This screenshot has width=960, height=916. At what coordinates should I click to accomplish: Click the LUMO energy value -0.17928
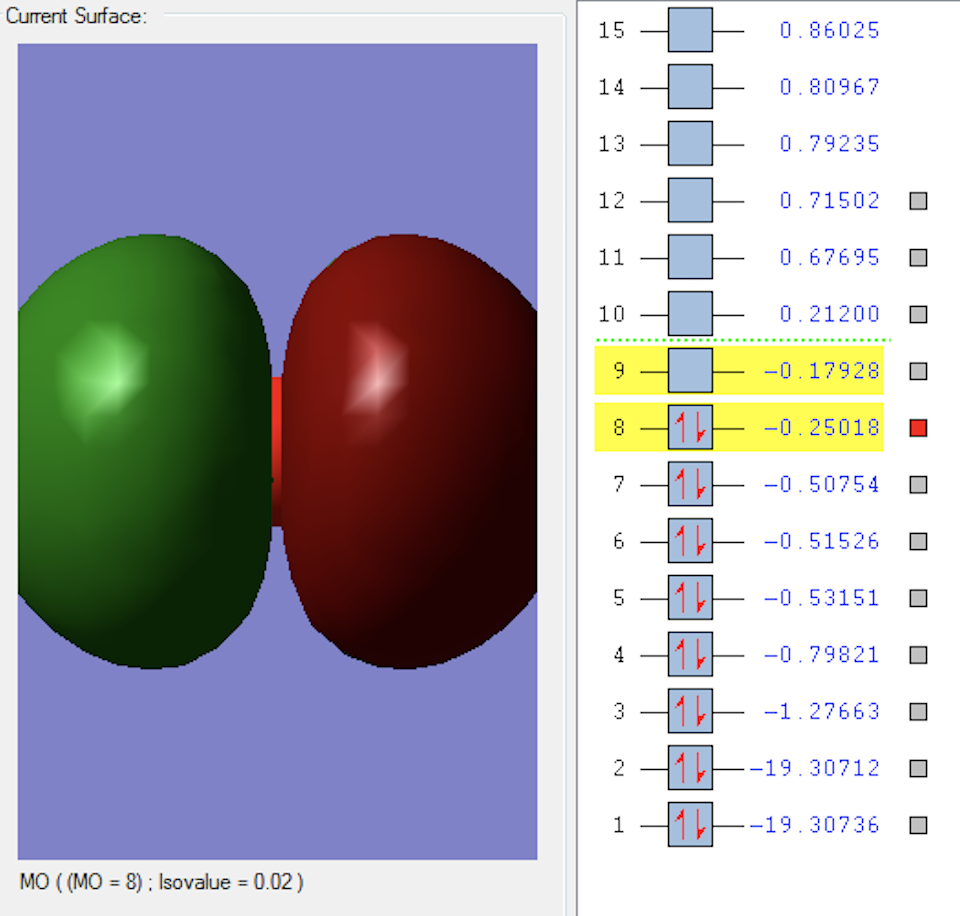point(822,370)
